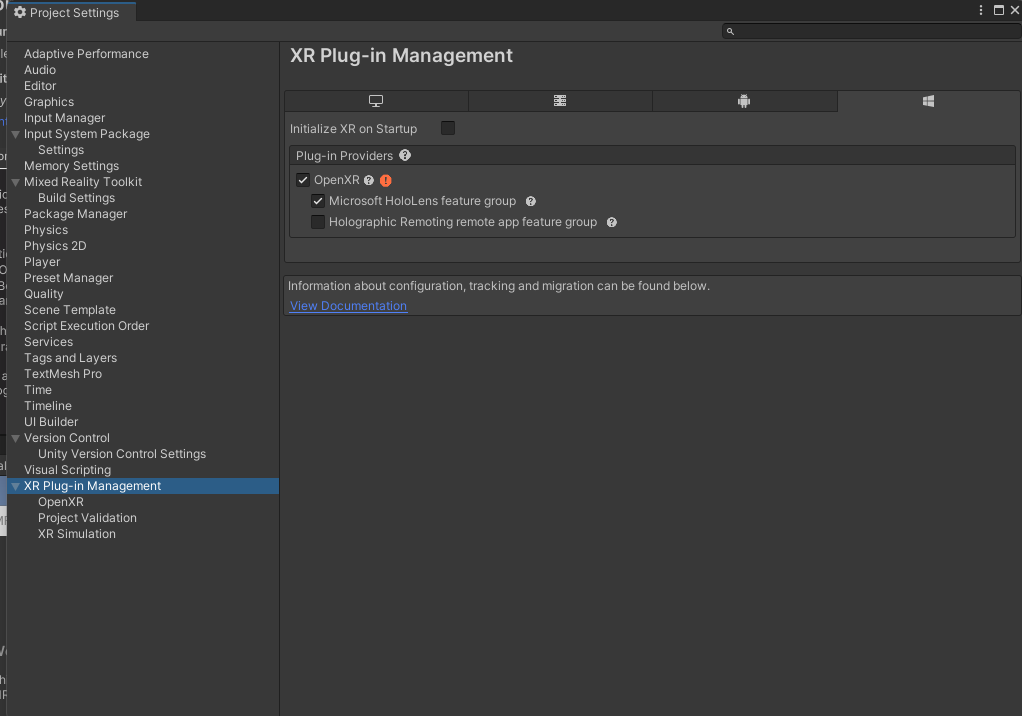Uncheck the OpenXR plug-in provider

[303, 181]
